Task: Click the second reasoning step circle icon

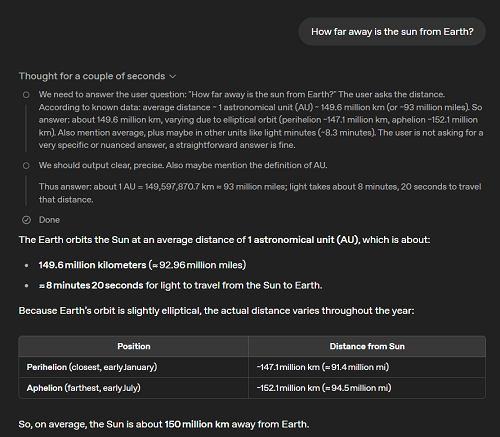Action: pyautogui.click(x=26, y=166)
